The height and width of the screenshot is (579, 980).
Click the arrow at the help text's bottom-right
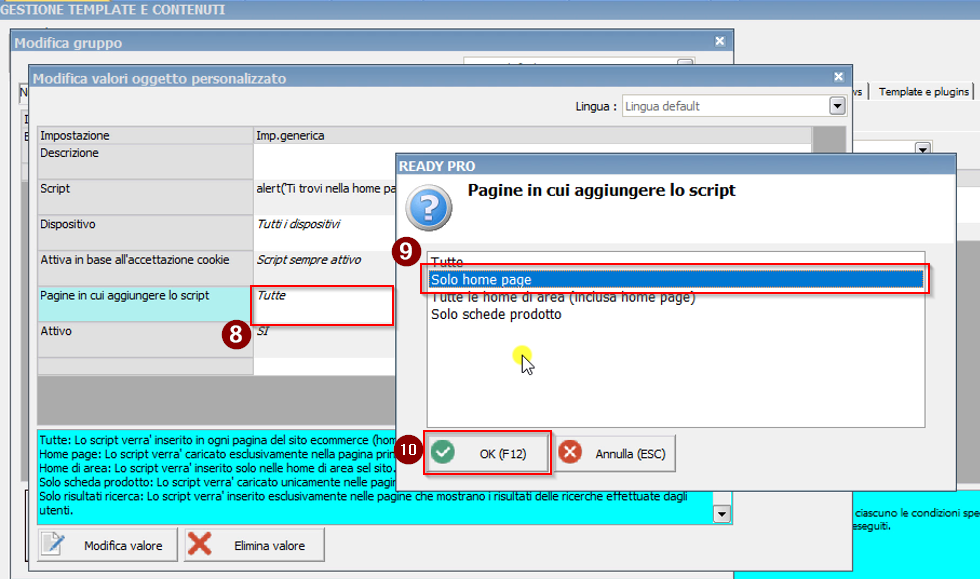point(721,513)
